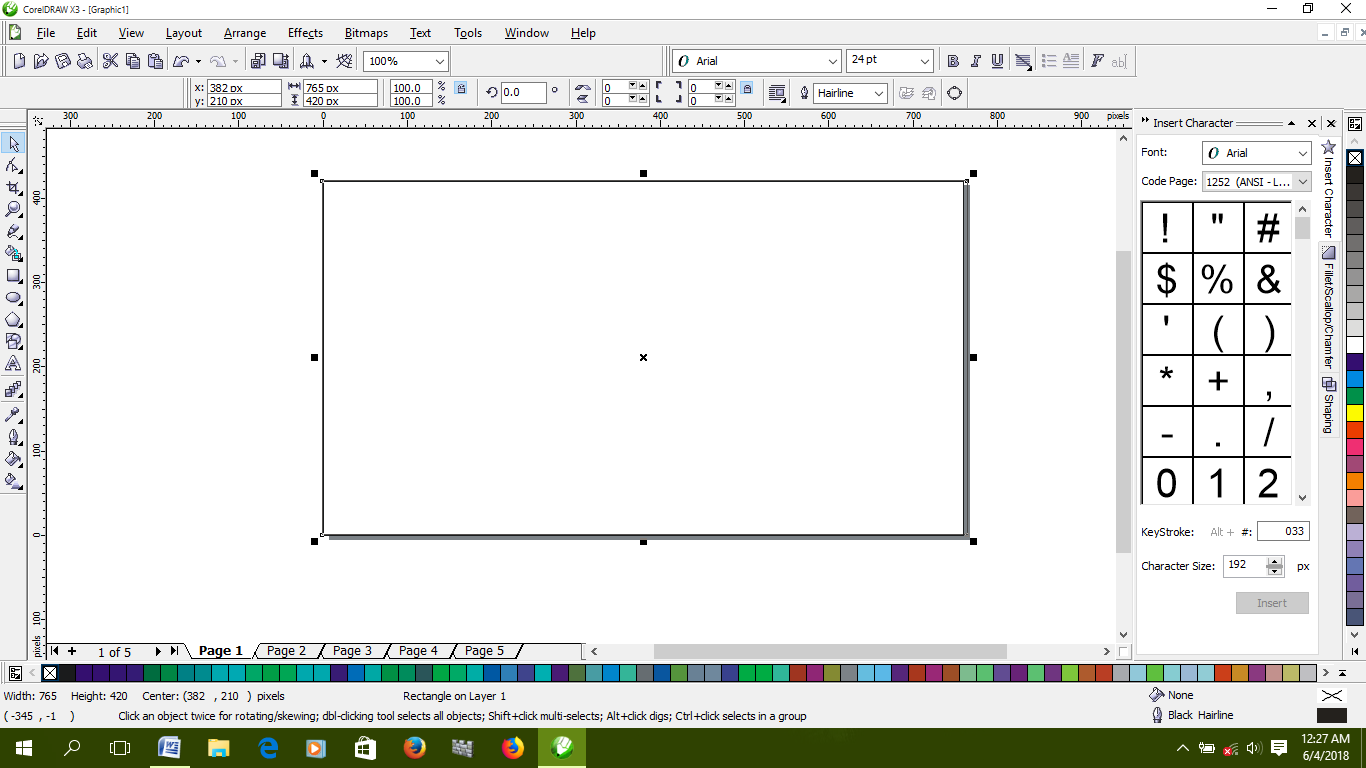The image size is (1366, 768).
Task: Choose the Rectangle tool
Action: (14, 277)
